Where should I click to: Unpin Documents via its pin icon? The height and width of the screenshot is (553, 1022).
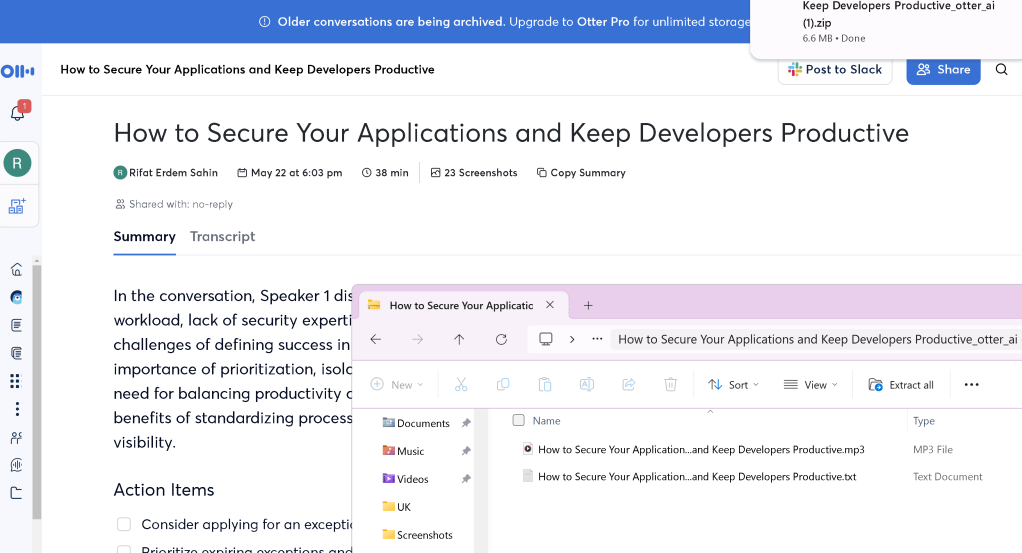[x=466, y=423]
